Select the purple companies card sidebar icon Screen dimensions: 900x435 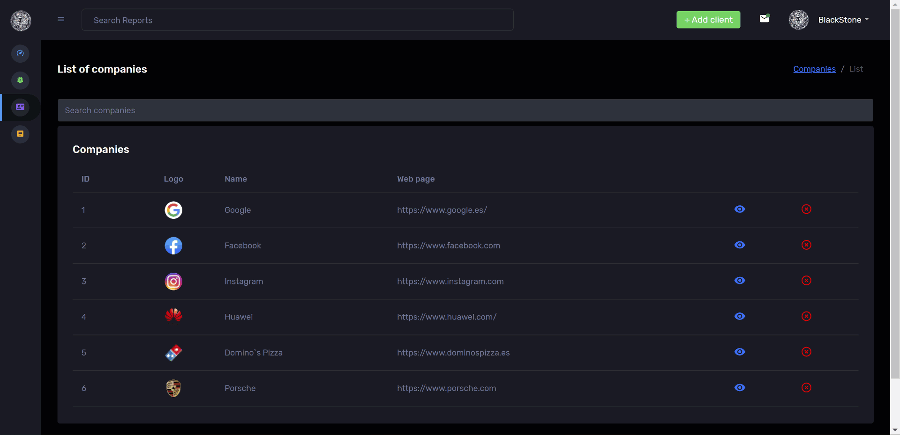(20, 107)
